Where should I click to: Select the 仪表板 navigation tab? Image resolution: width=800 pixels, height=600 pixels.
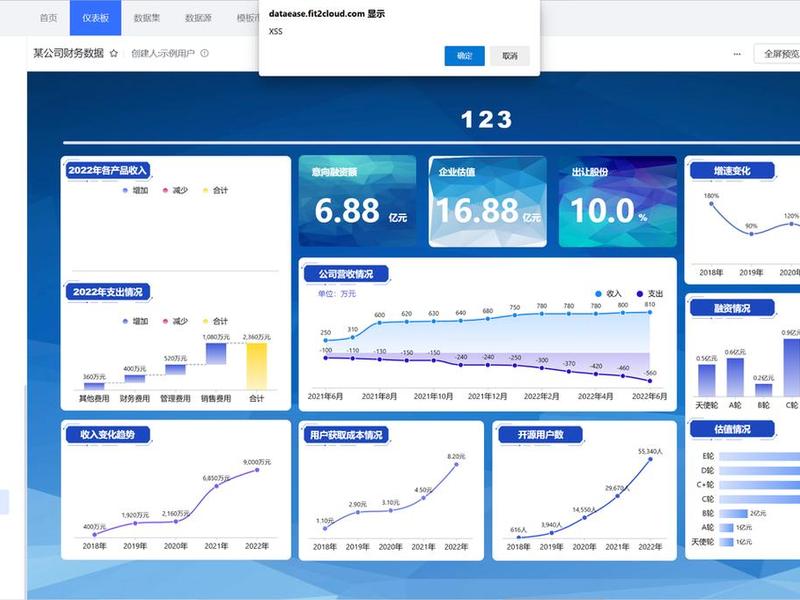point(95,18)
